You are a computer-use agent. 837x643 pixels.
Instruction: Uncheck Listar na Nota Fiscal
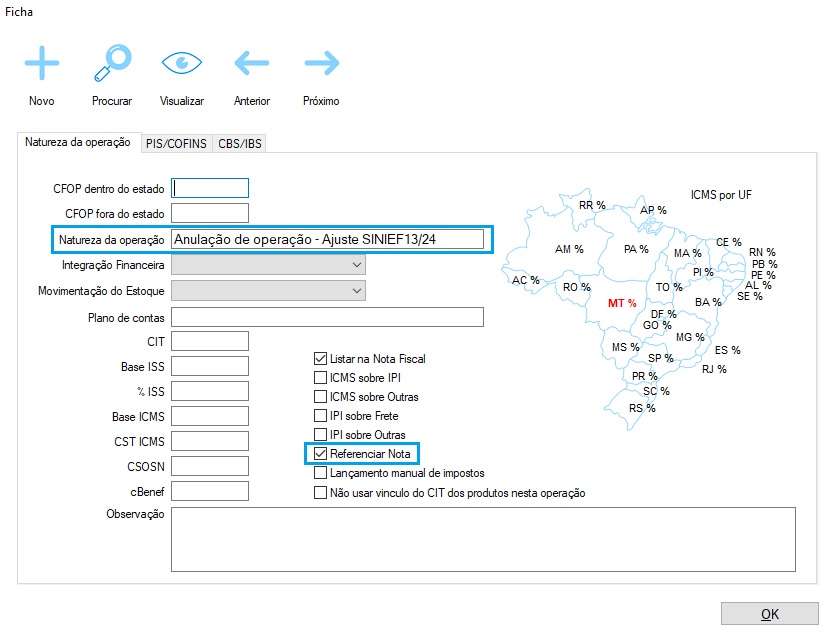pyautogui.click(x=321, y=359)
